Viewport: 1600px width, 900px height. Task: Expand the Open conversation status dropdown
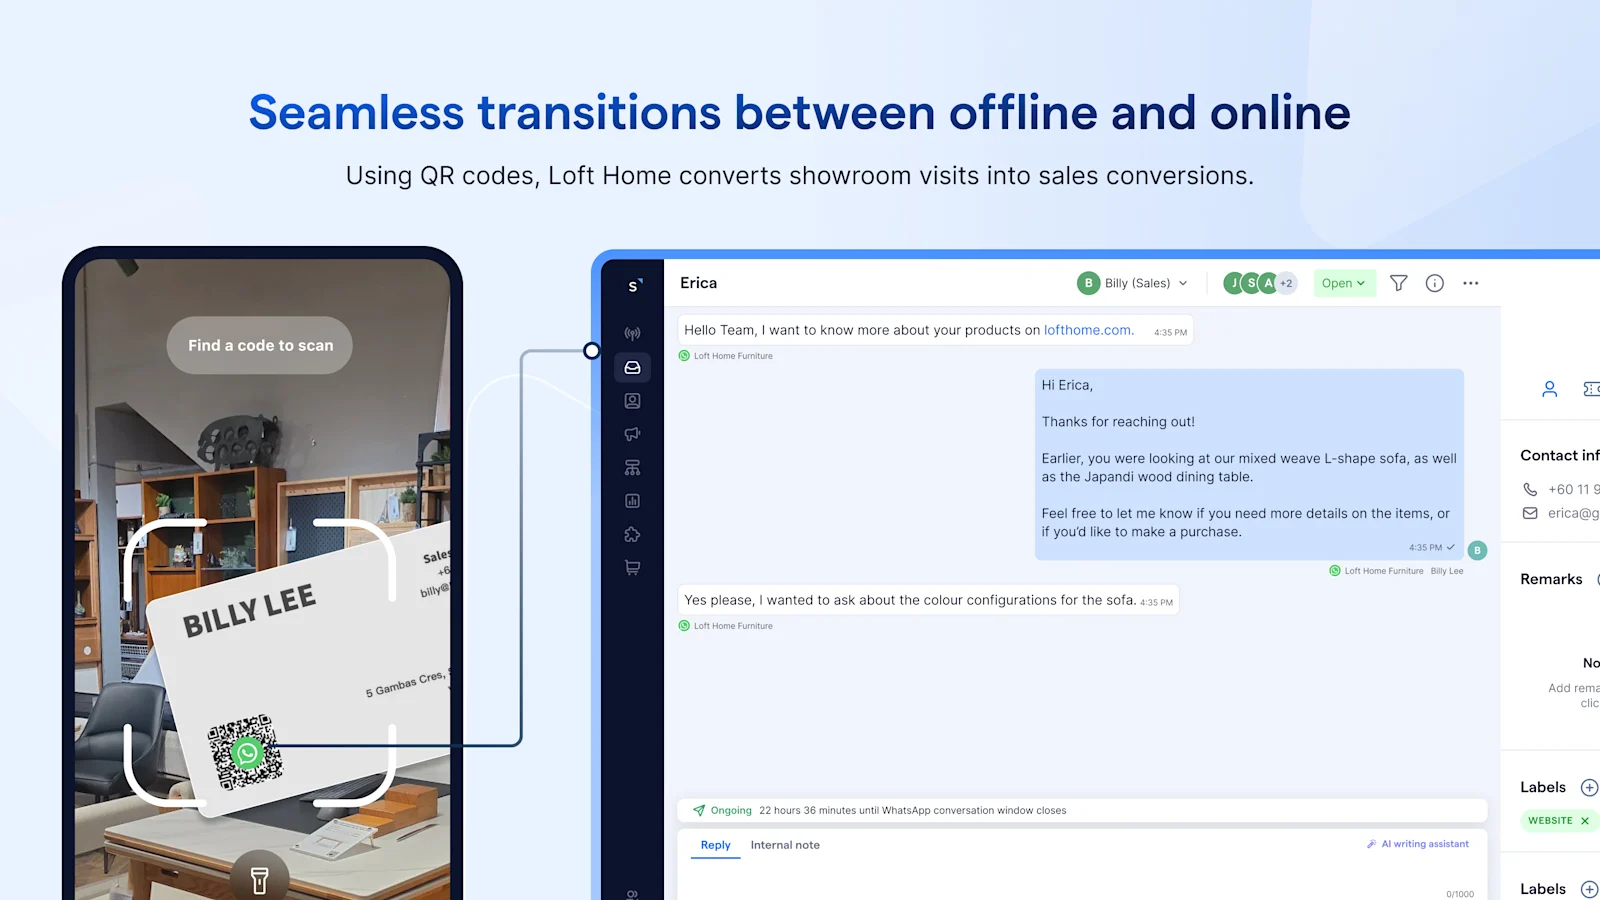pos(1343,283)
